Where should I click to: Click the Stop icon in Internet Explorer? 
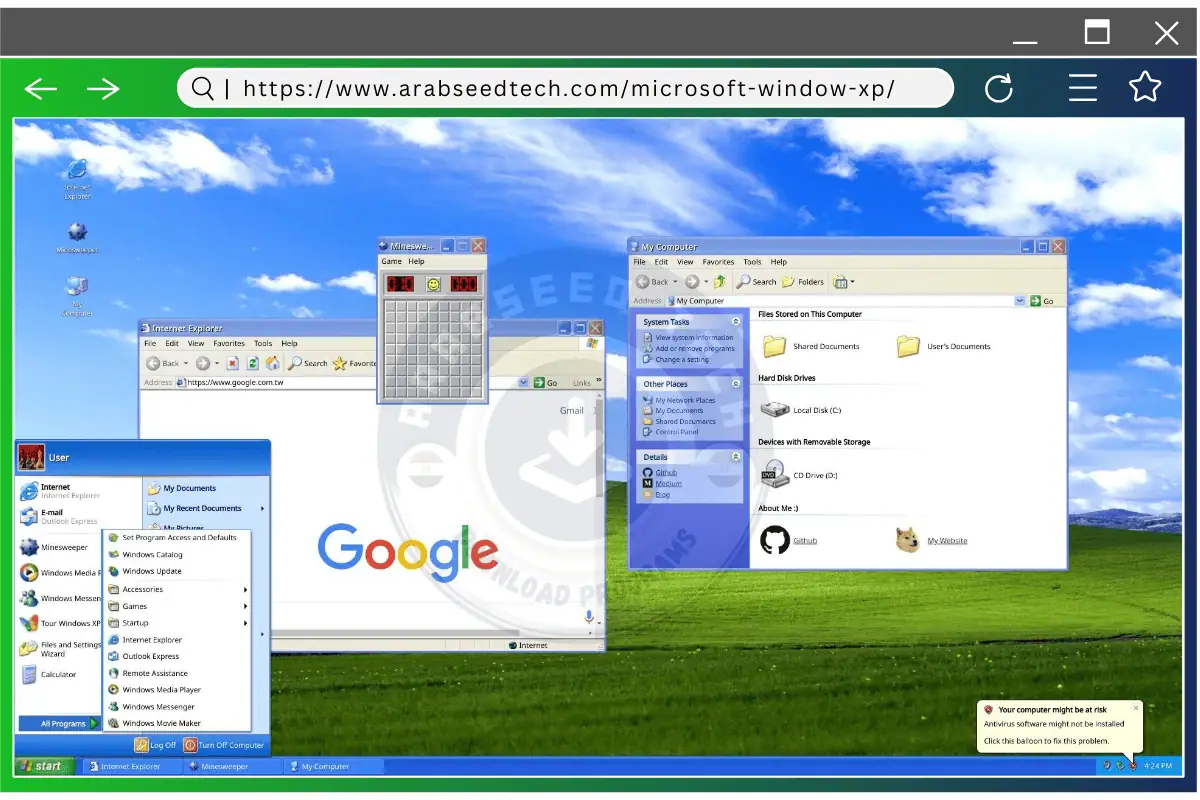tap(232, 363)
